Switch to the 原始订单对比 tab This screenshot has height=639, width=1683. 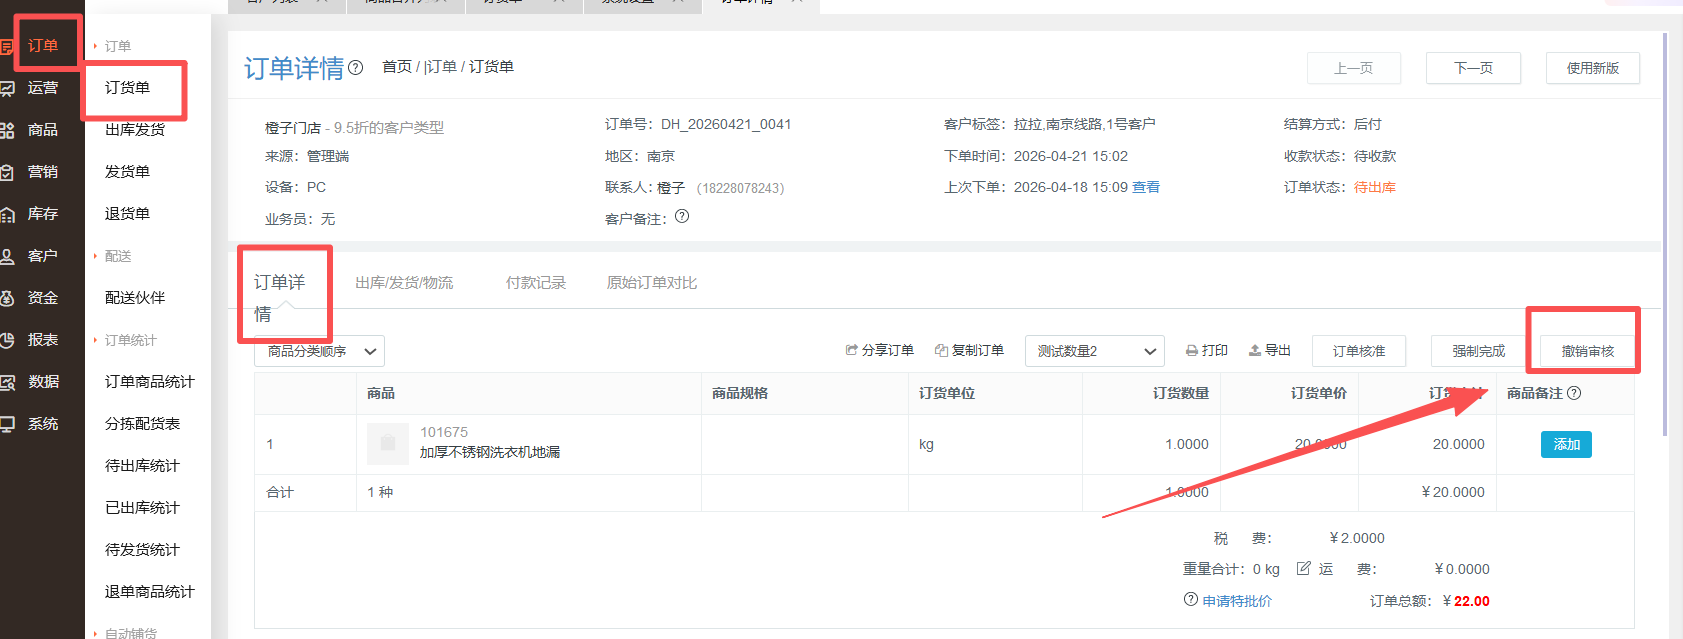pyautogui.click(x=652, y=283)
